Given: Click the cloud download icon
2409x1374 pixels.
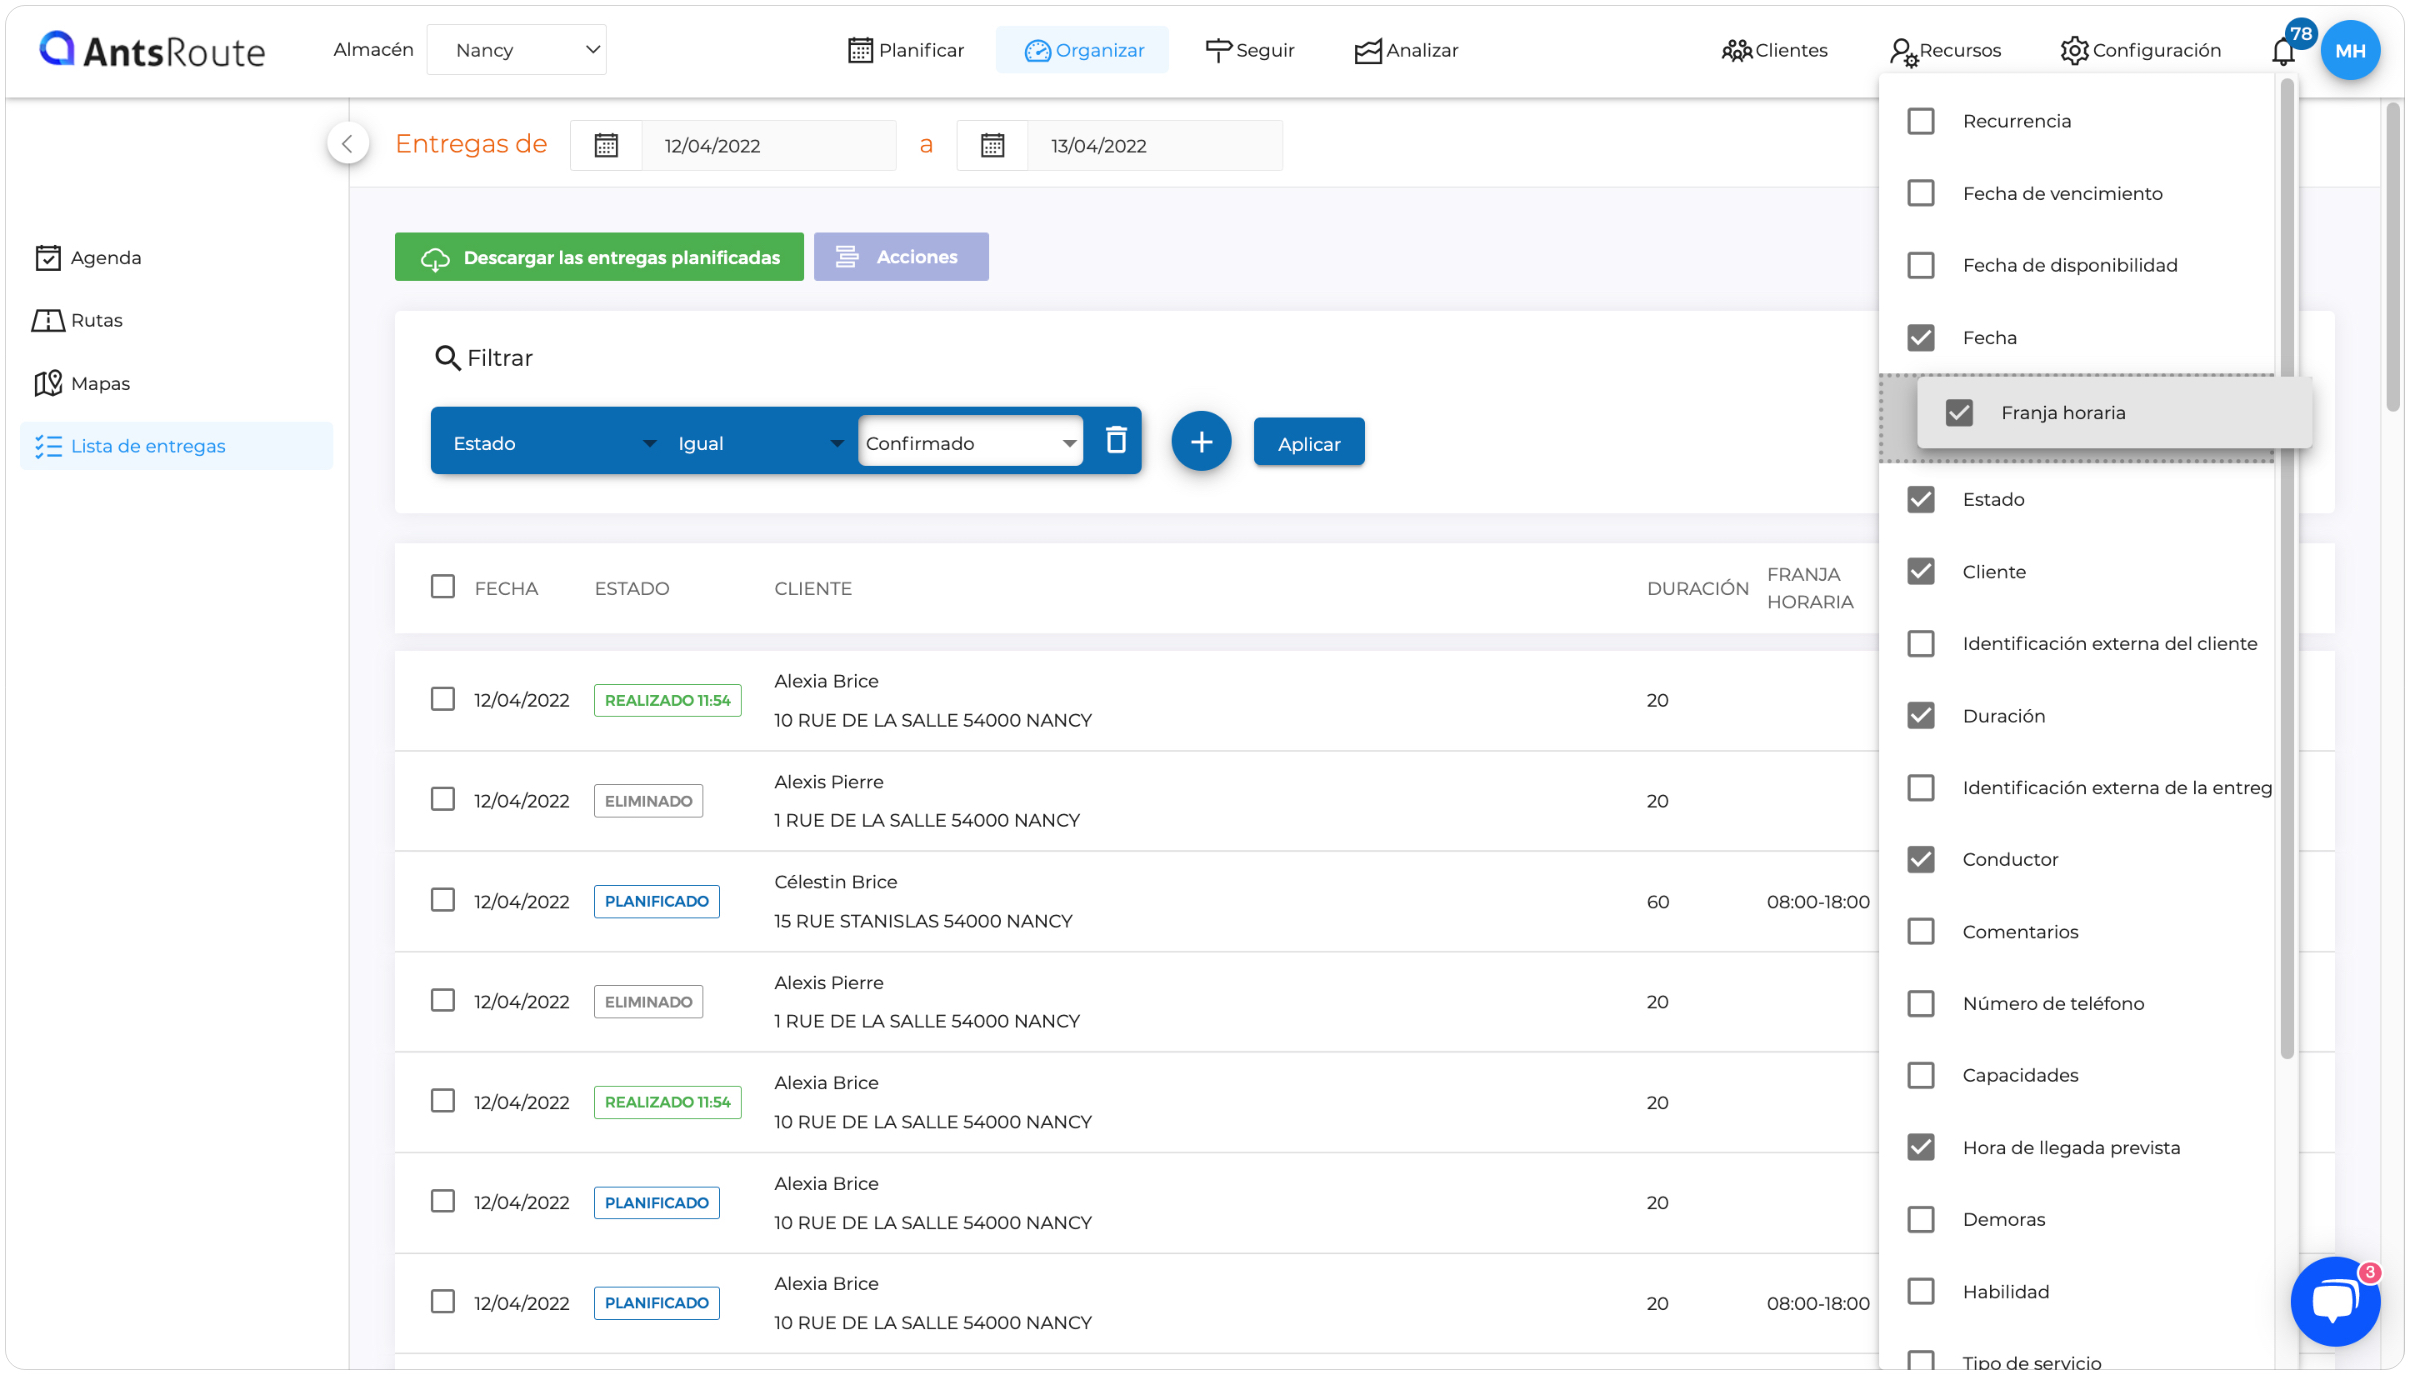Looking at the screenshot, I should [x=435, y=258].
